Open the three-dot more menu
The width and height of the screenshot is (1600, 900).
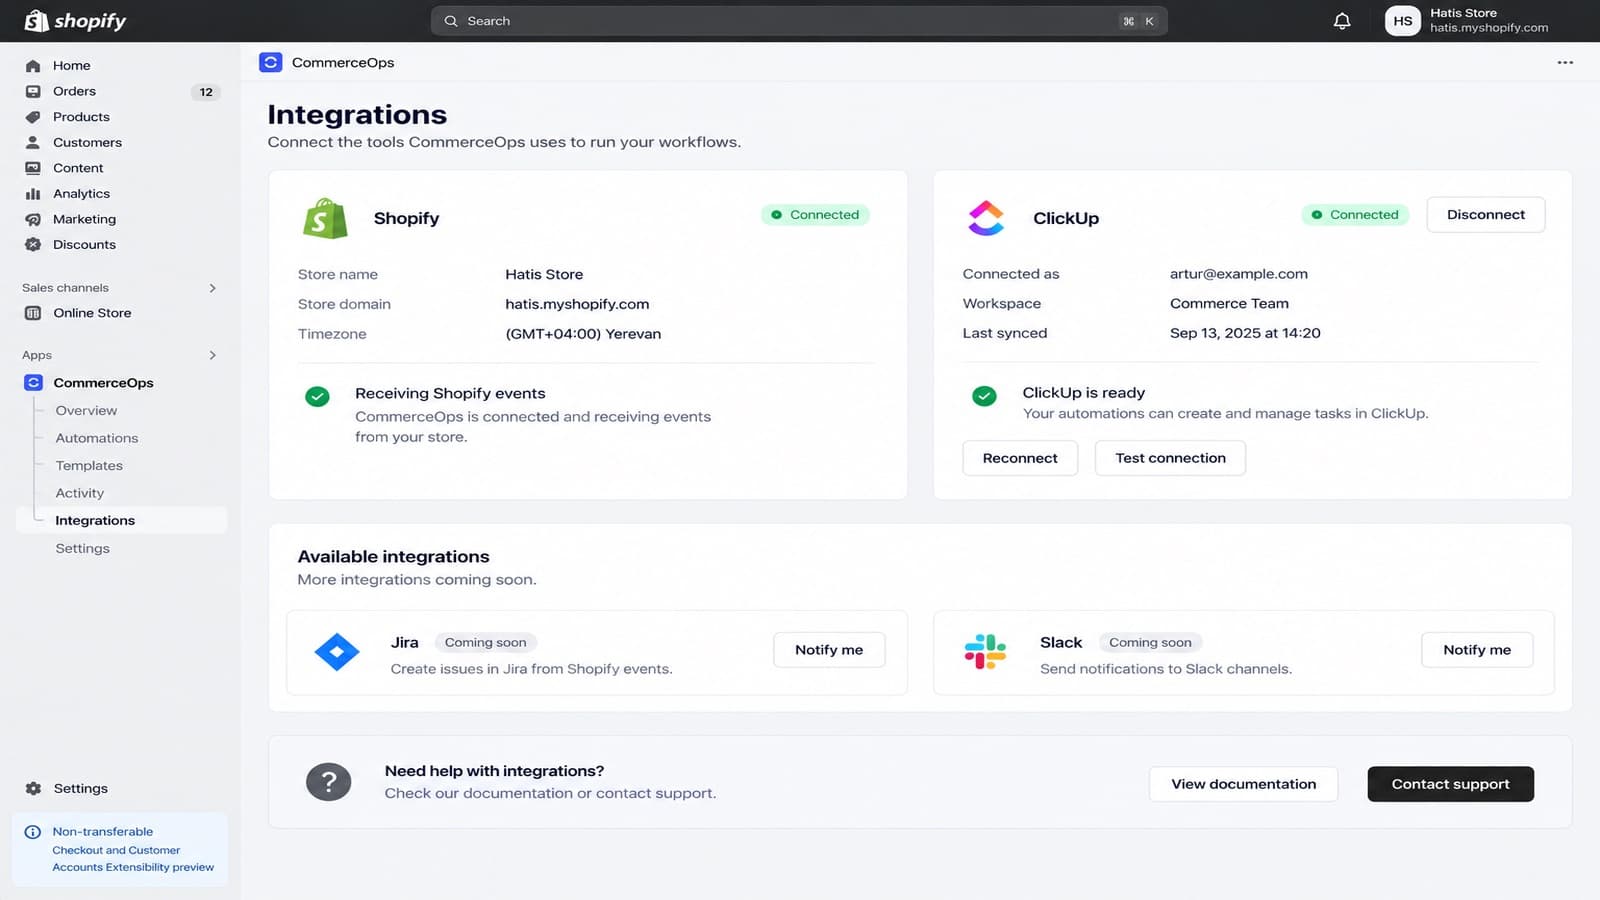pos(1565,62)
